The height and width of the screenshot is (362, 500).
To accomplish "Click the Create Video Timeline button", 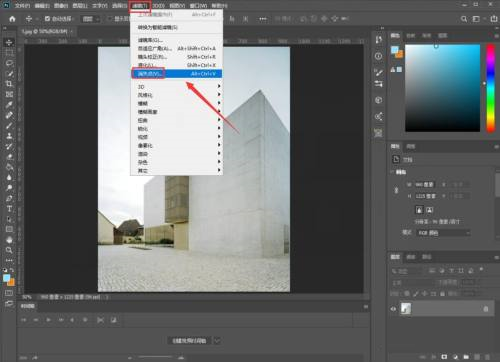I will click(x=189, y=341).
